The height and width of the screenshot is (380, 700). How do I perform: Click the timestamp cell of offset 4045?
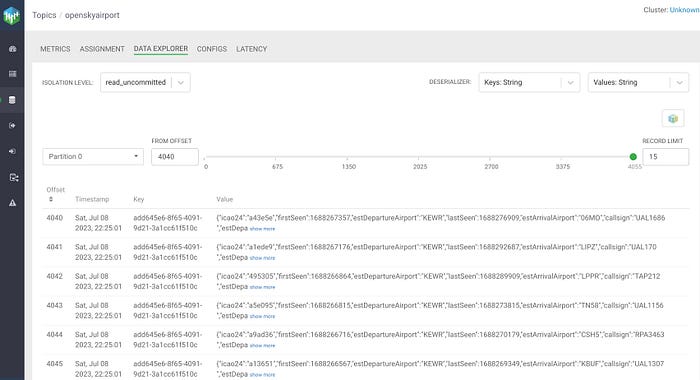(98, 369)
